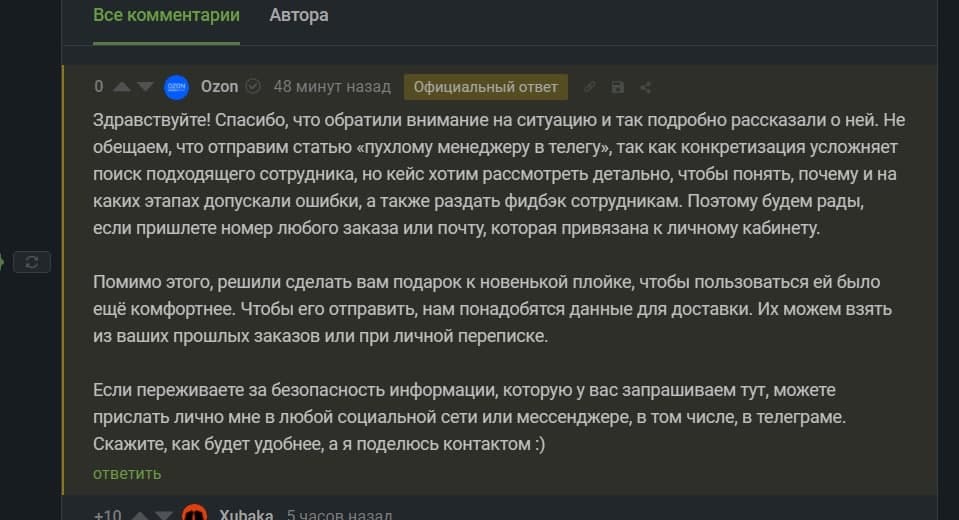
Task: Downvote the Xubaka comment
Action: click(163, 515)
